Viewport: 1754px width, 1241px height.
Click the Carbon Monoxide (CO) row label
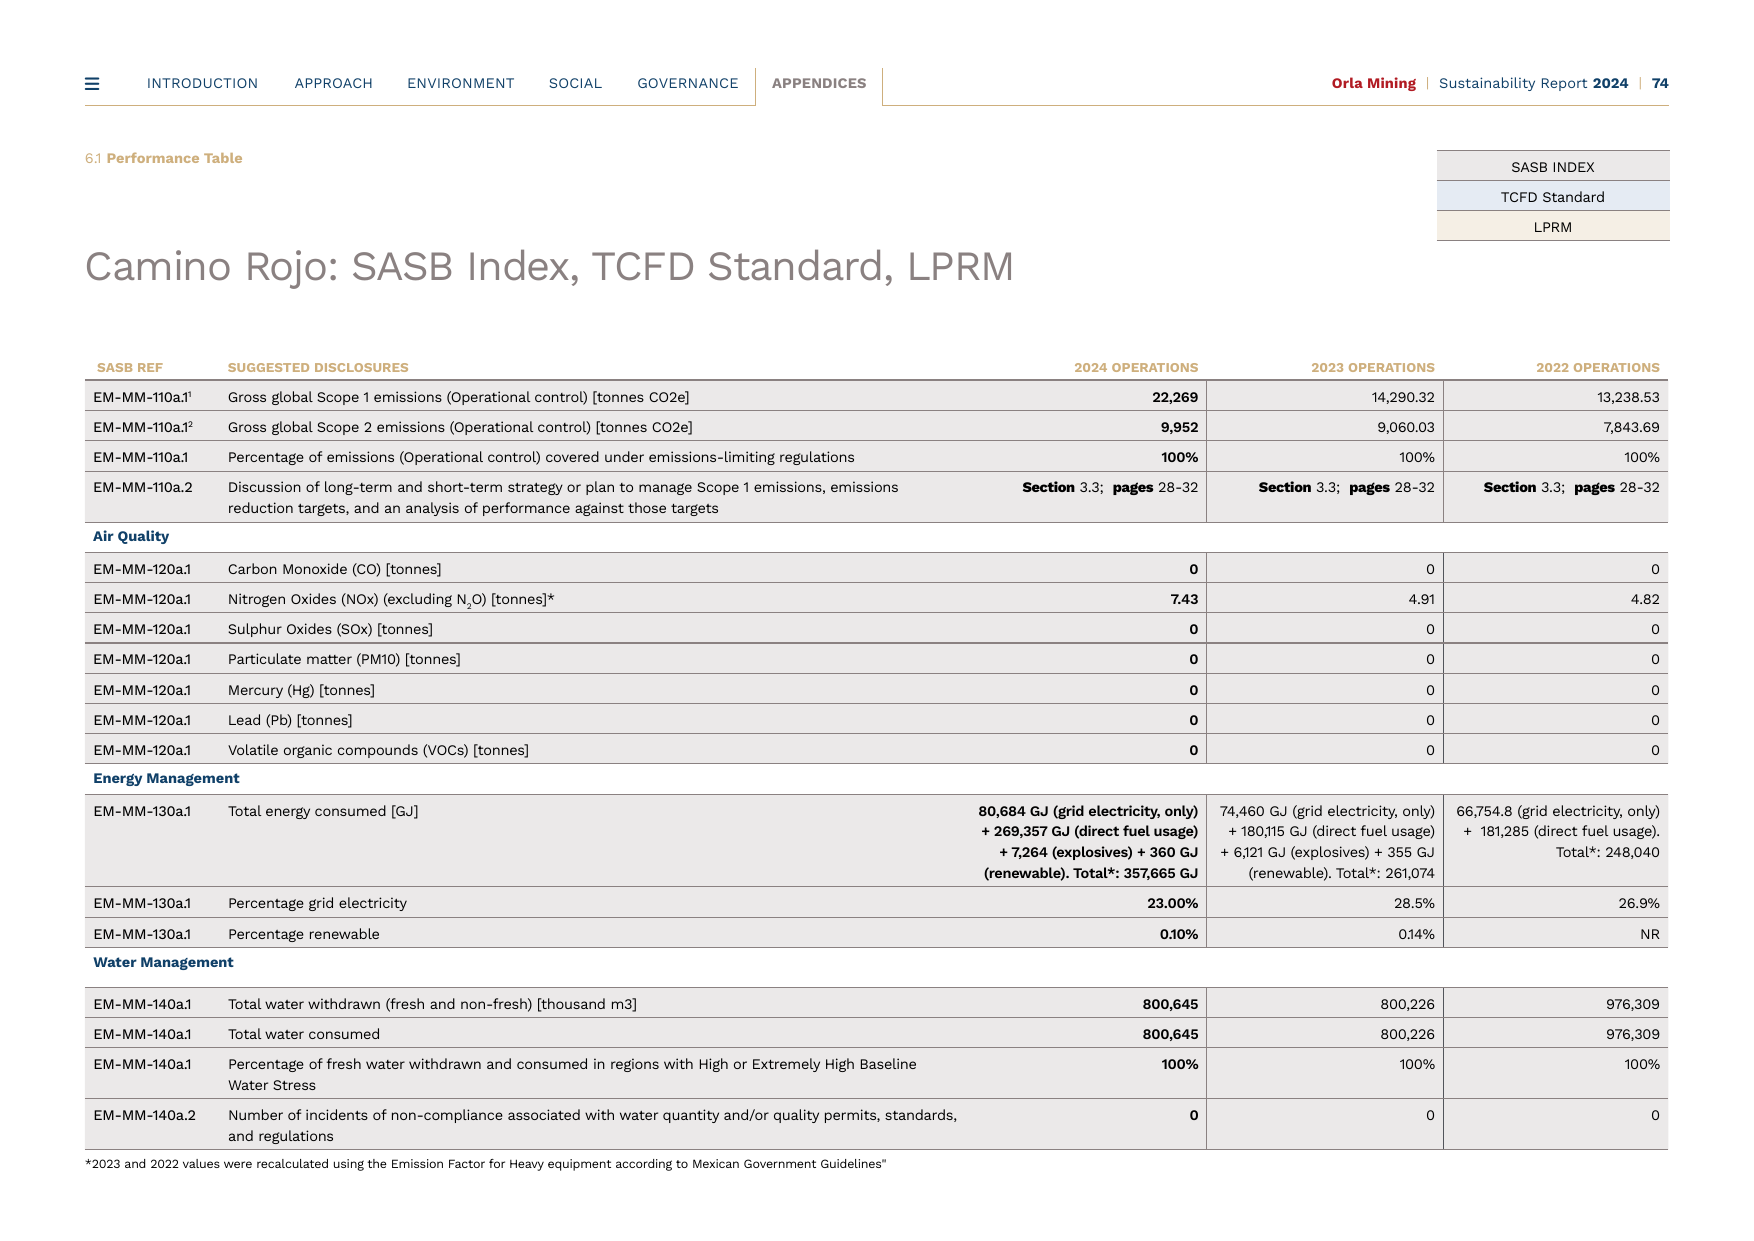pos(334,569)
